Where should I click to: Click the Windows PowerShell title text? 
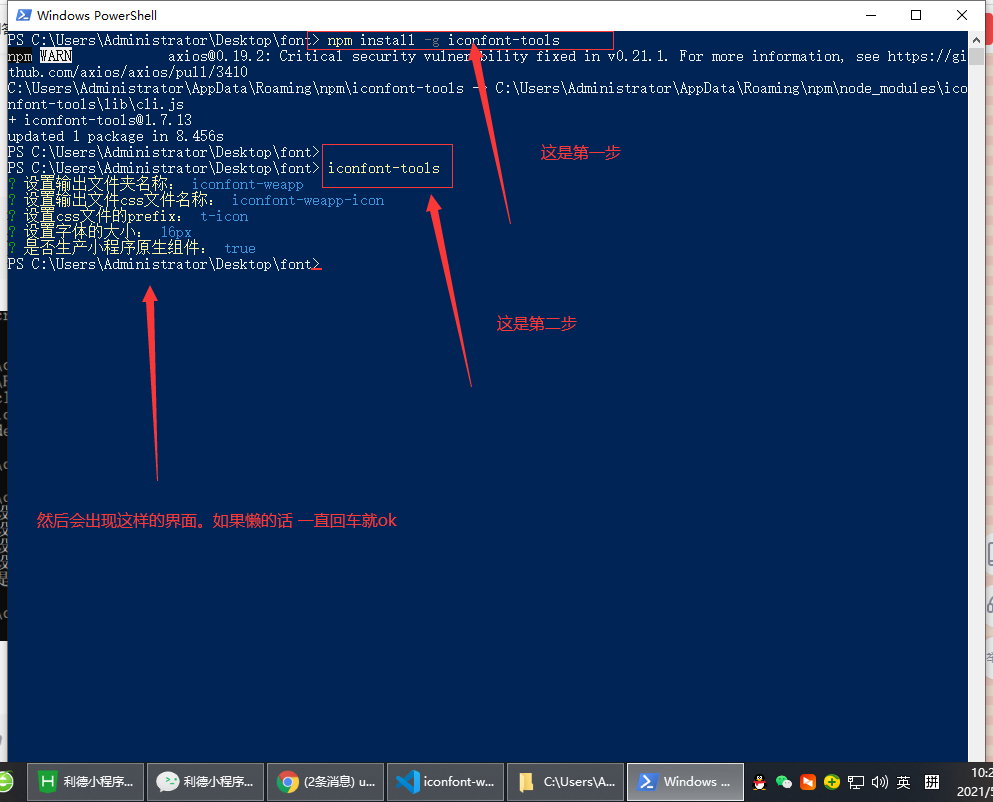tap(97, 15)
